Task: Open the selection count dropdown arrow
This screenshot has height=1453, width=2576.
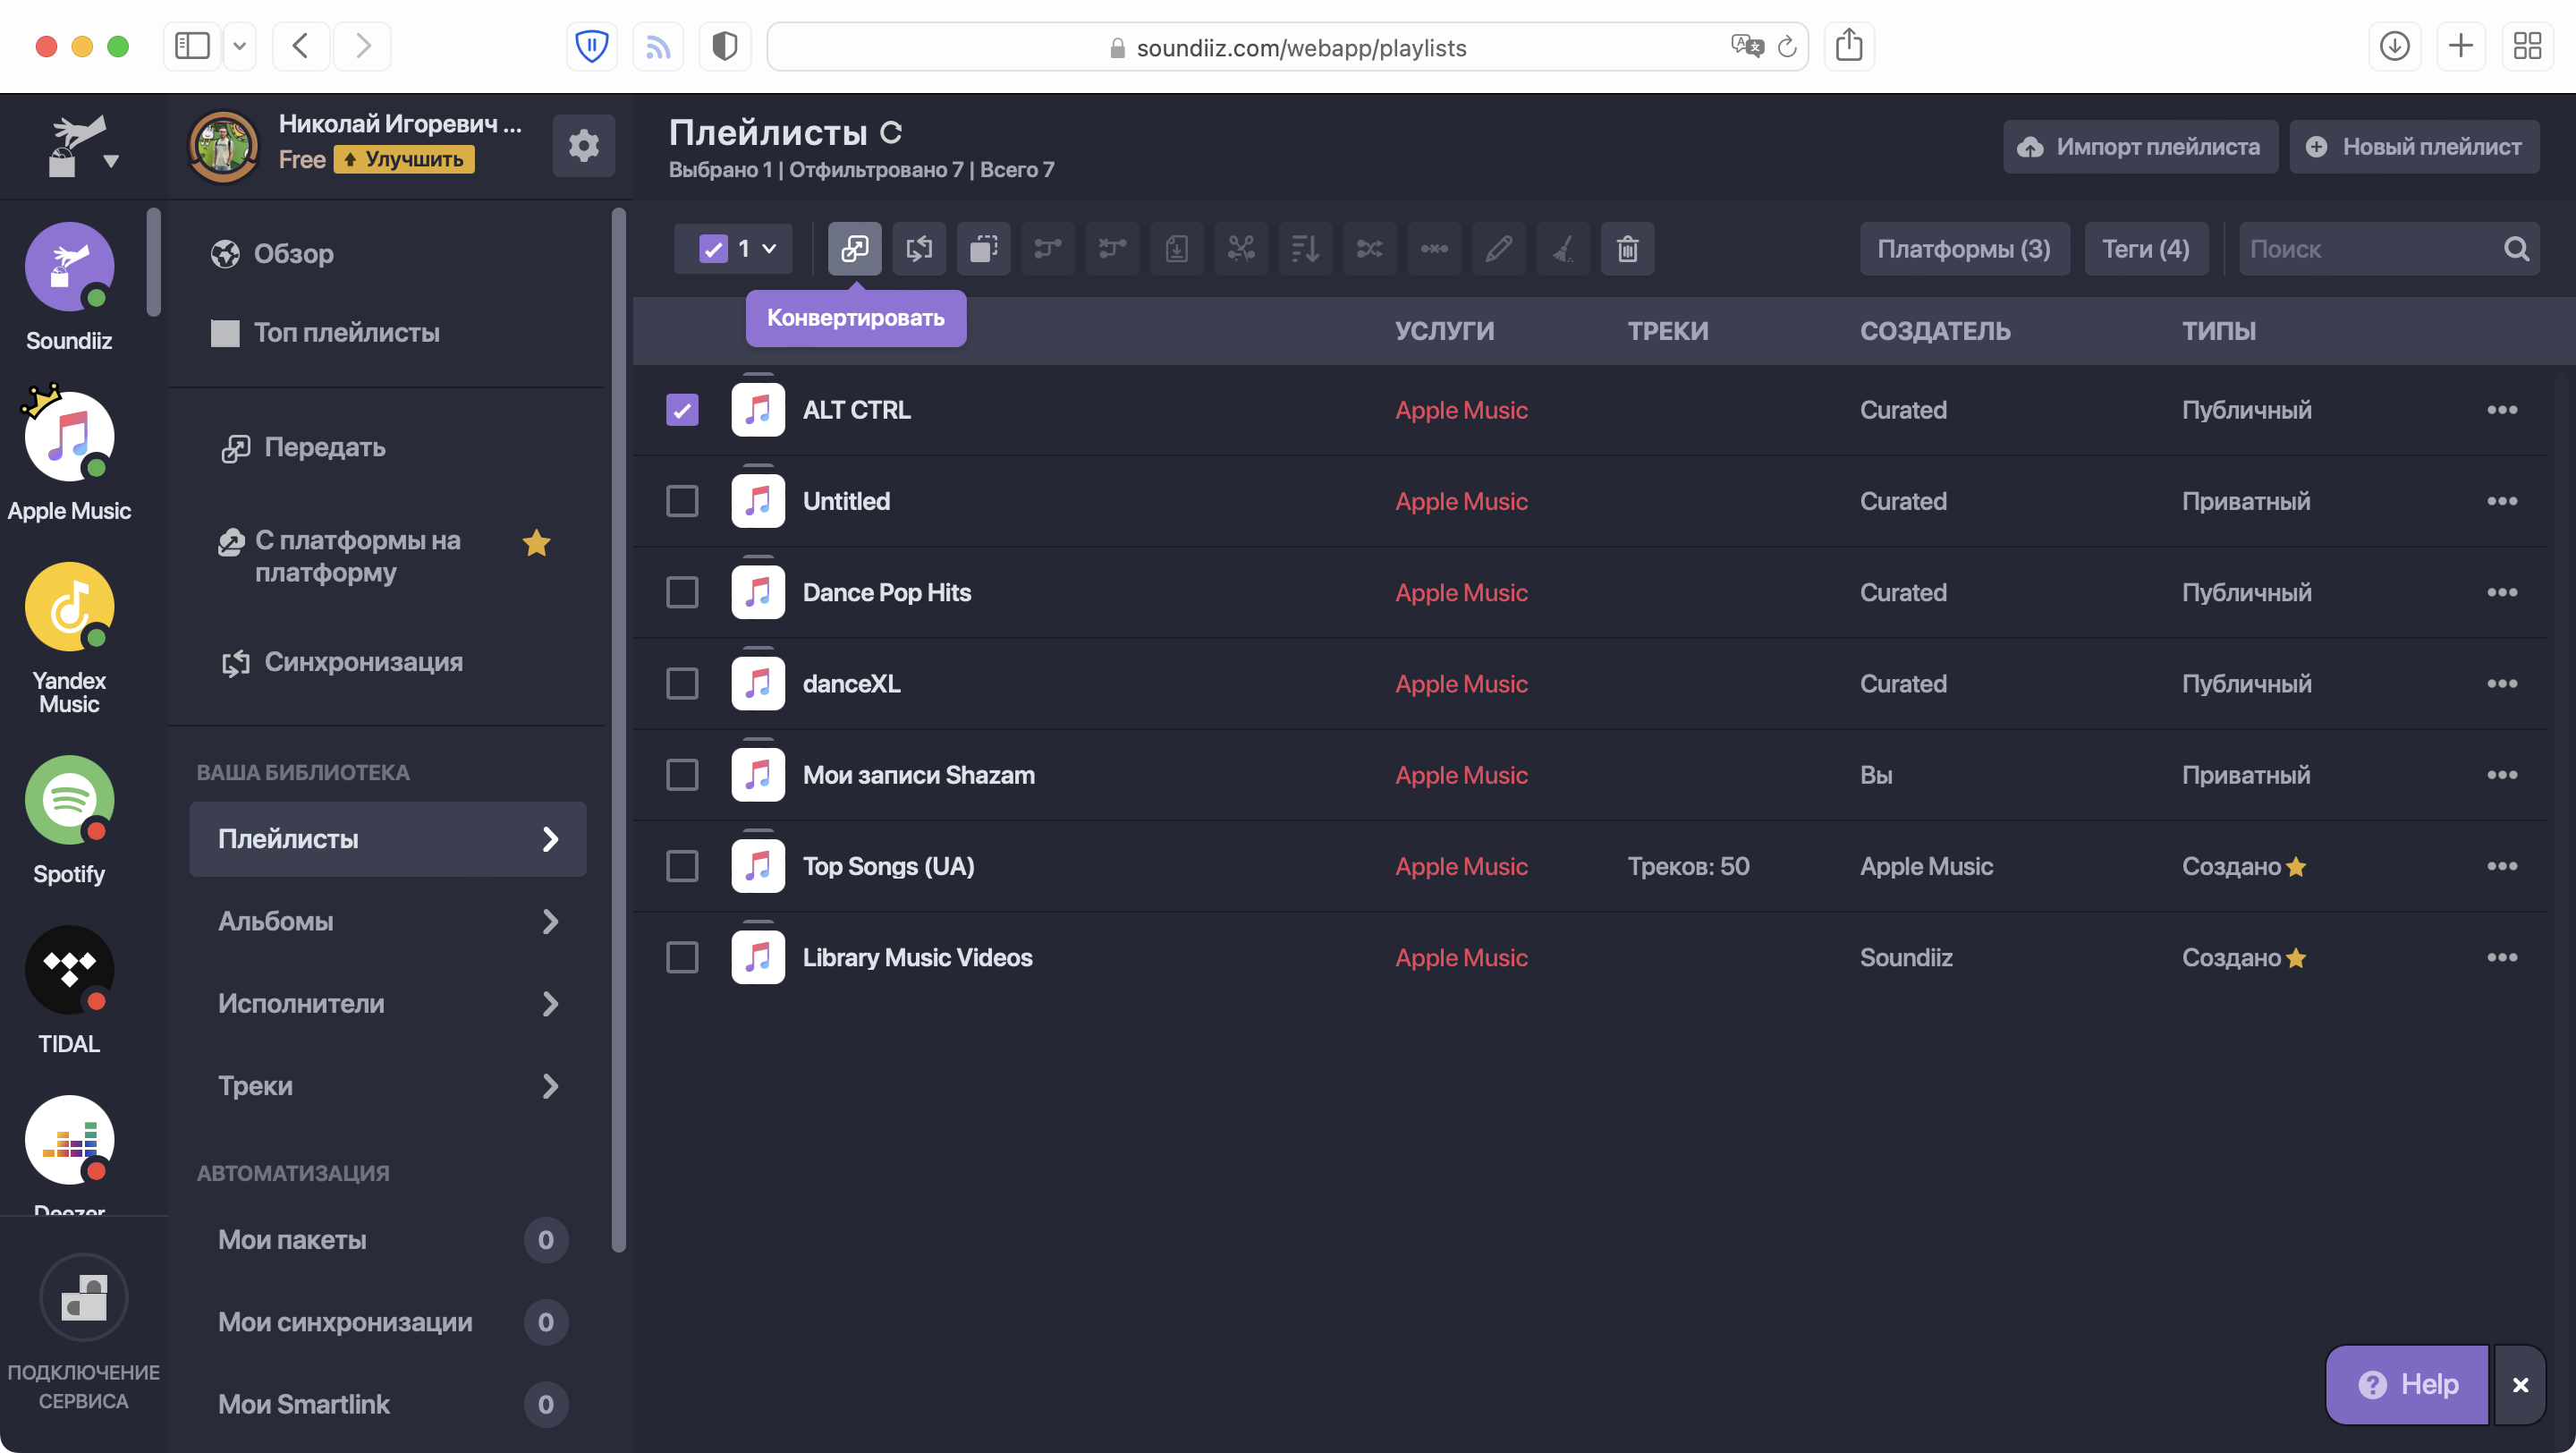Action: click(x=769, y=248)
